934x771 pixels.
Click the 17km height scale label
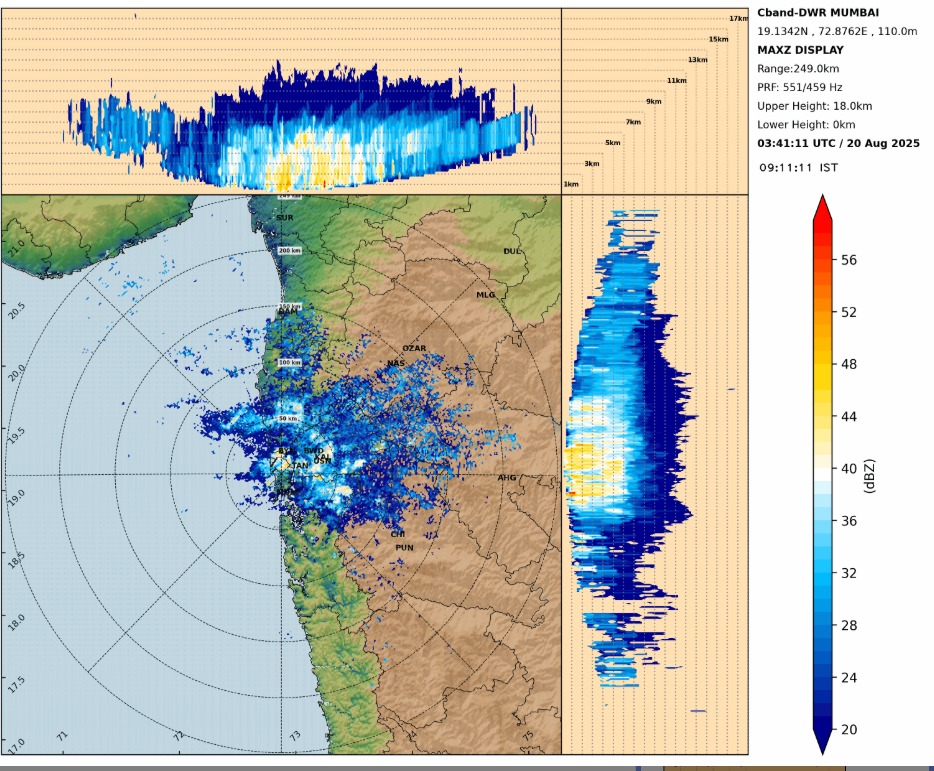coord(738,18)
